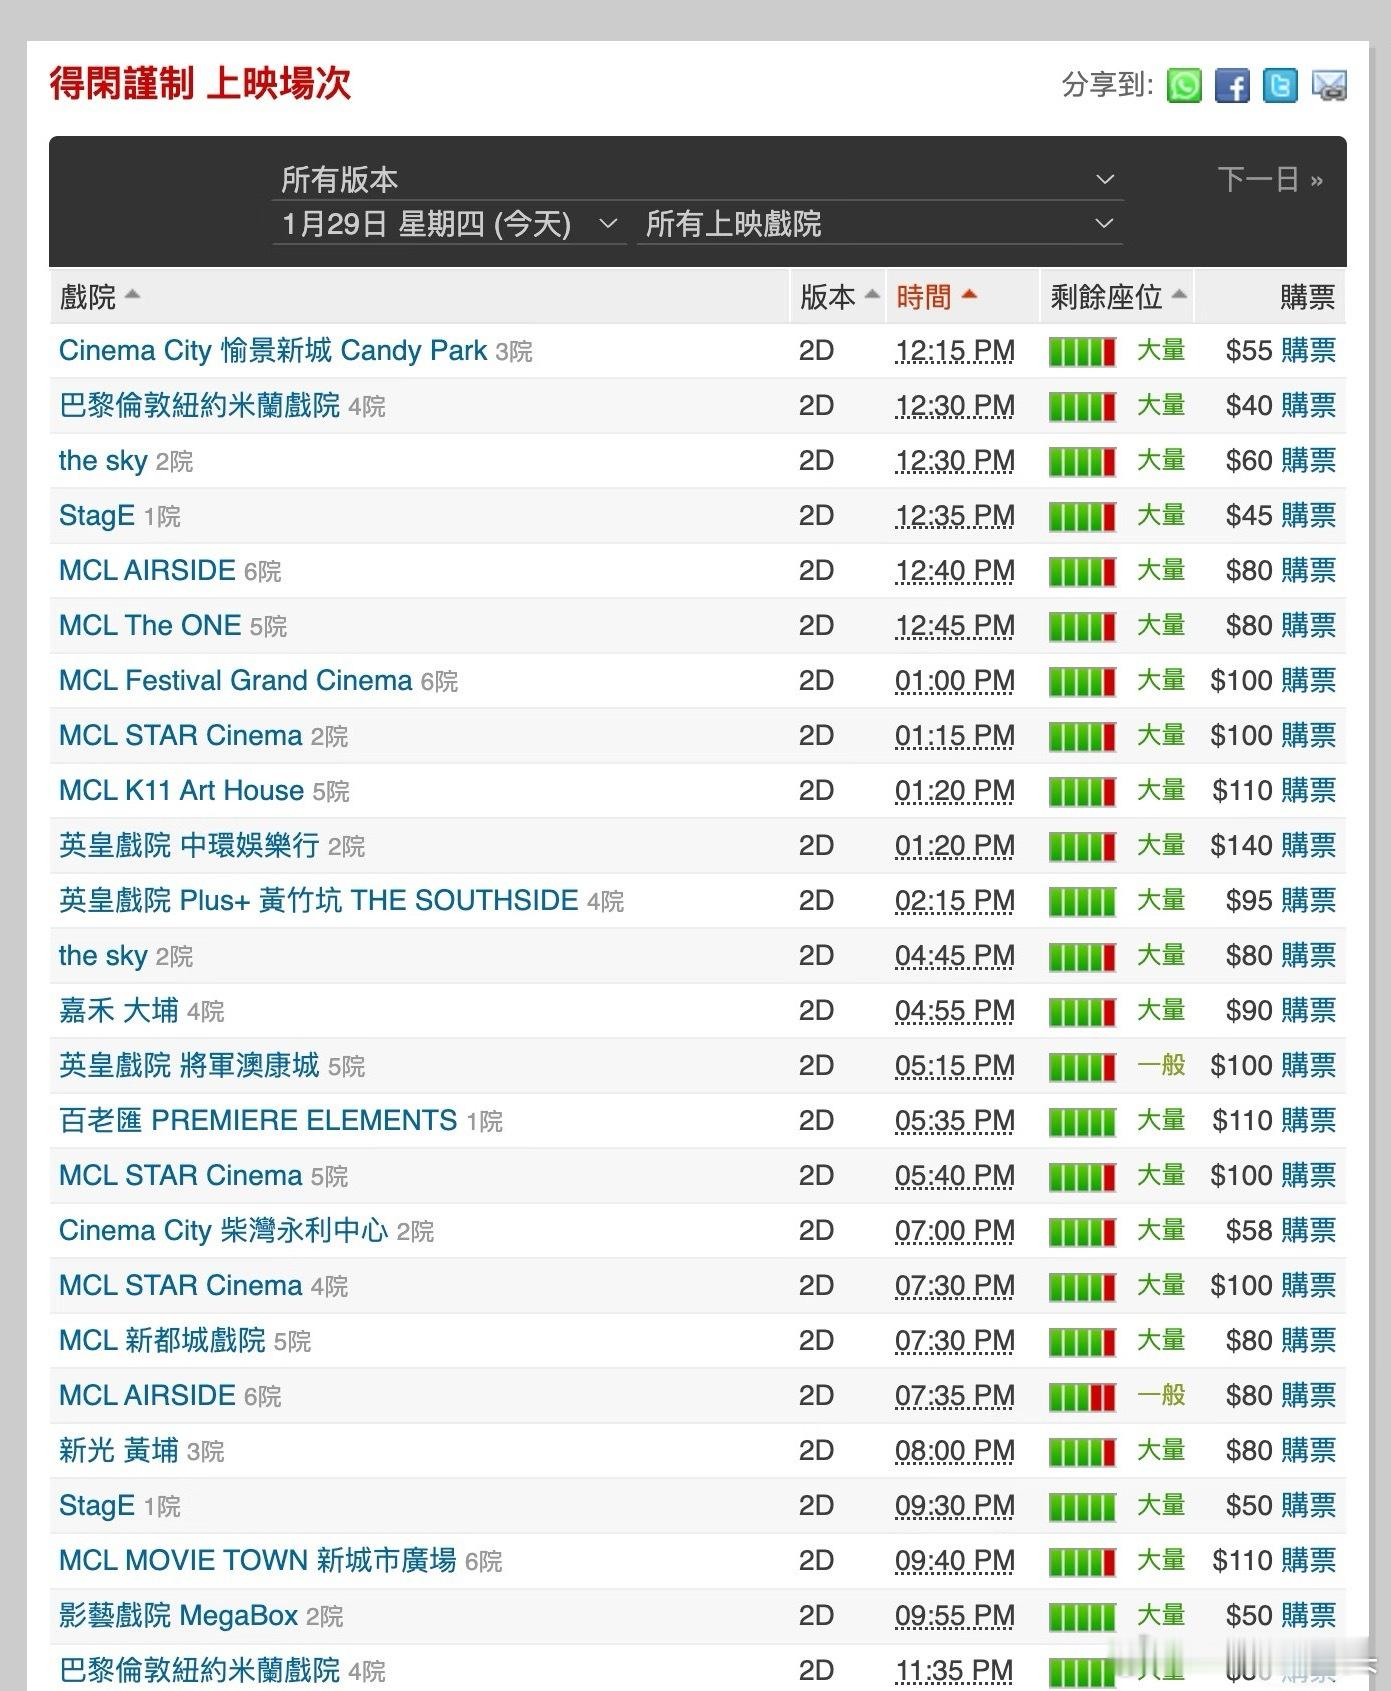
Task: Click the seat availability bar for 05:15 PM
Action: pos(1082,1067)
